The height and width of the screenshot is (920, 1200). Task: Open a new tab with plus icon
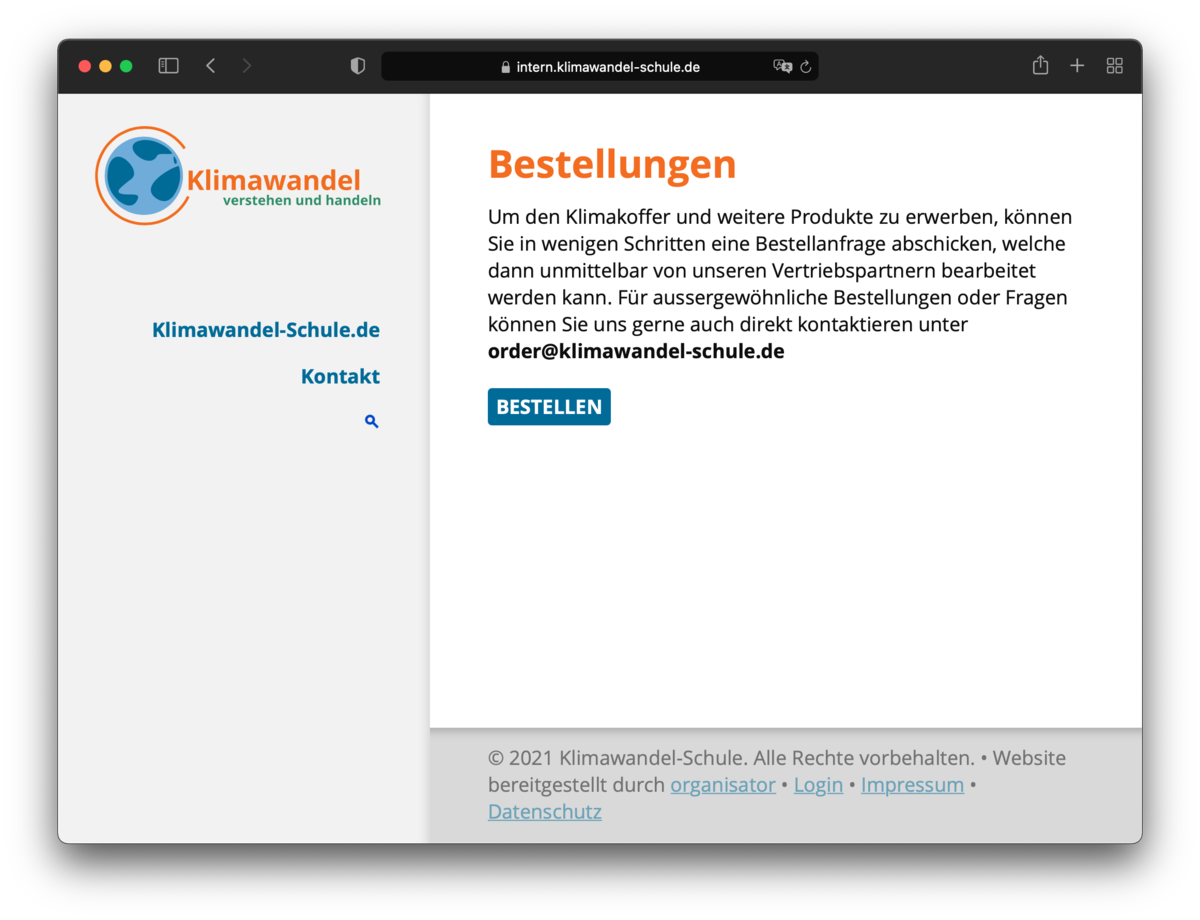point(1077,66)
